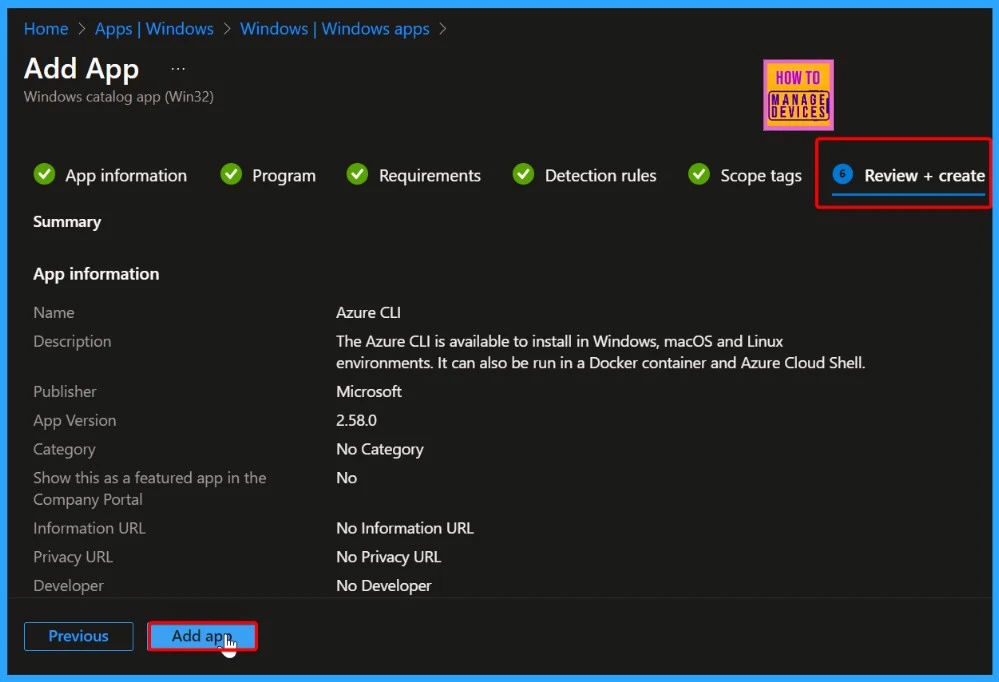The width and height of the screenshot is (999, 682).
Task: Click the step 6 circle icon
Action: [x=842, y=174]
